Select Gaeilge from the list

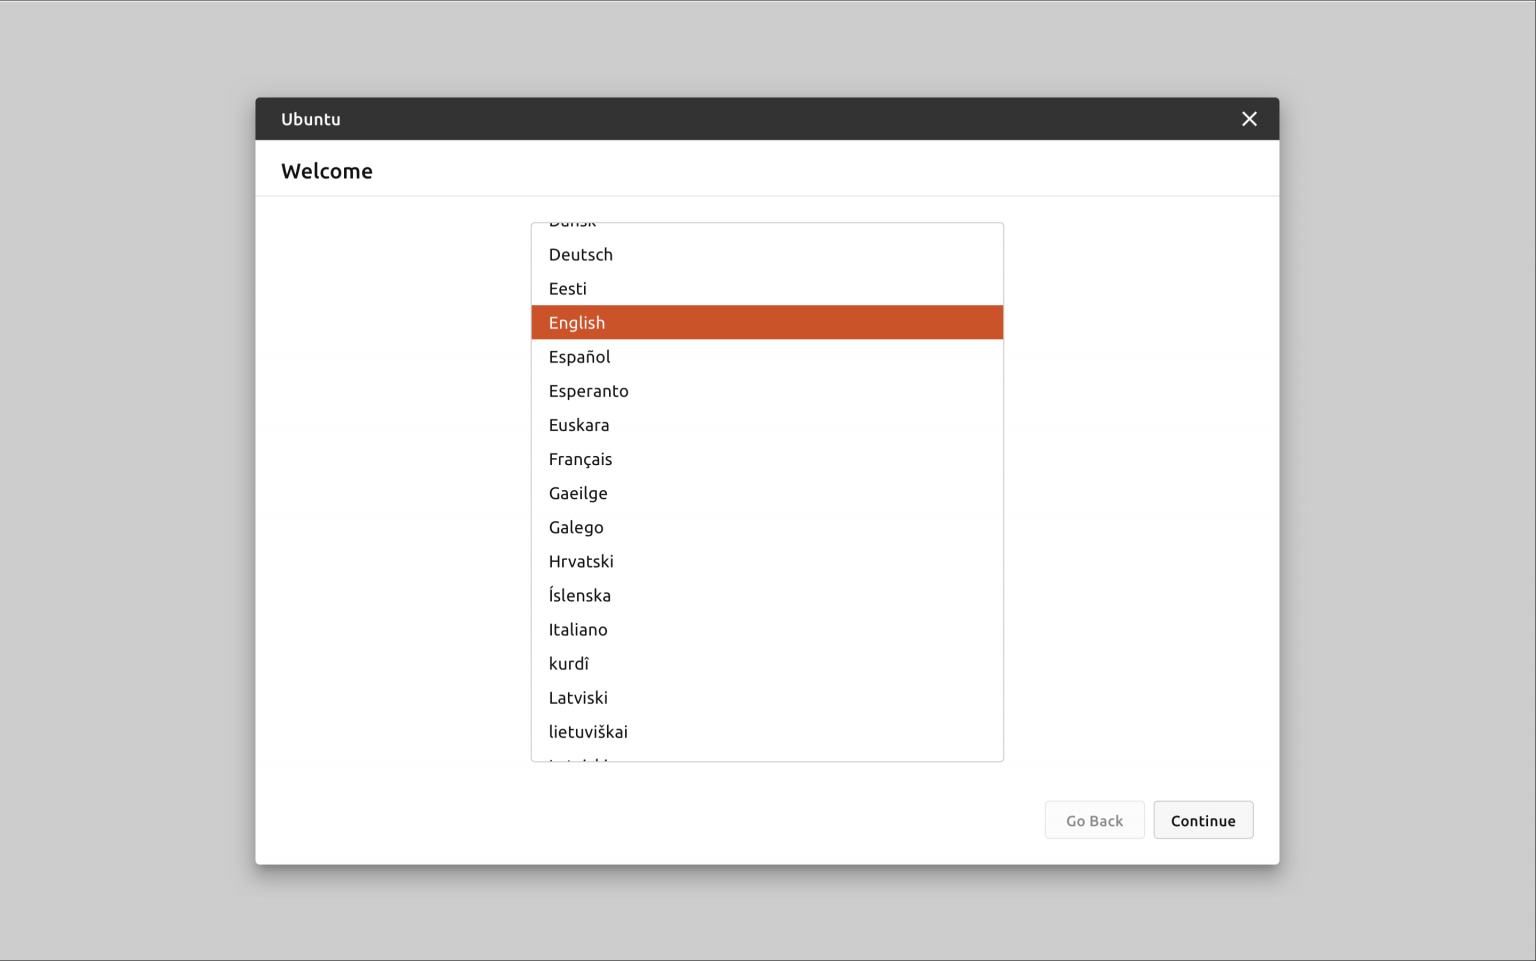[x=767, y=492]
